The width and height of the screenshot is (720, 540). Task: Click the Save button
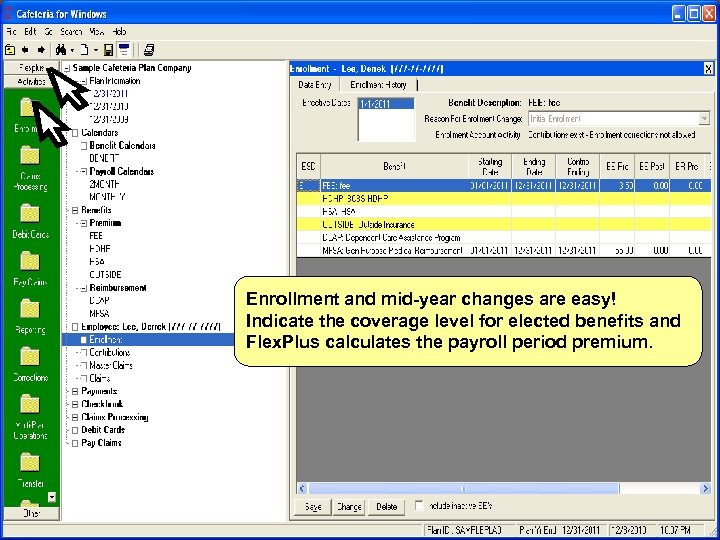(313, 507)
